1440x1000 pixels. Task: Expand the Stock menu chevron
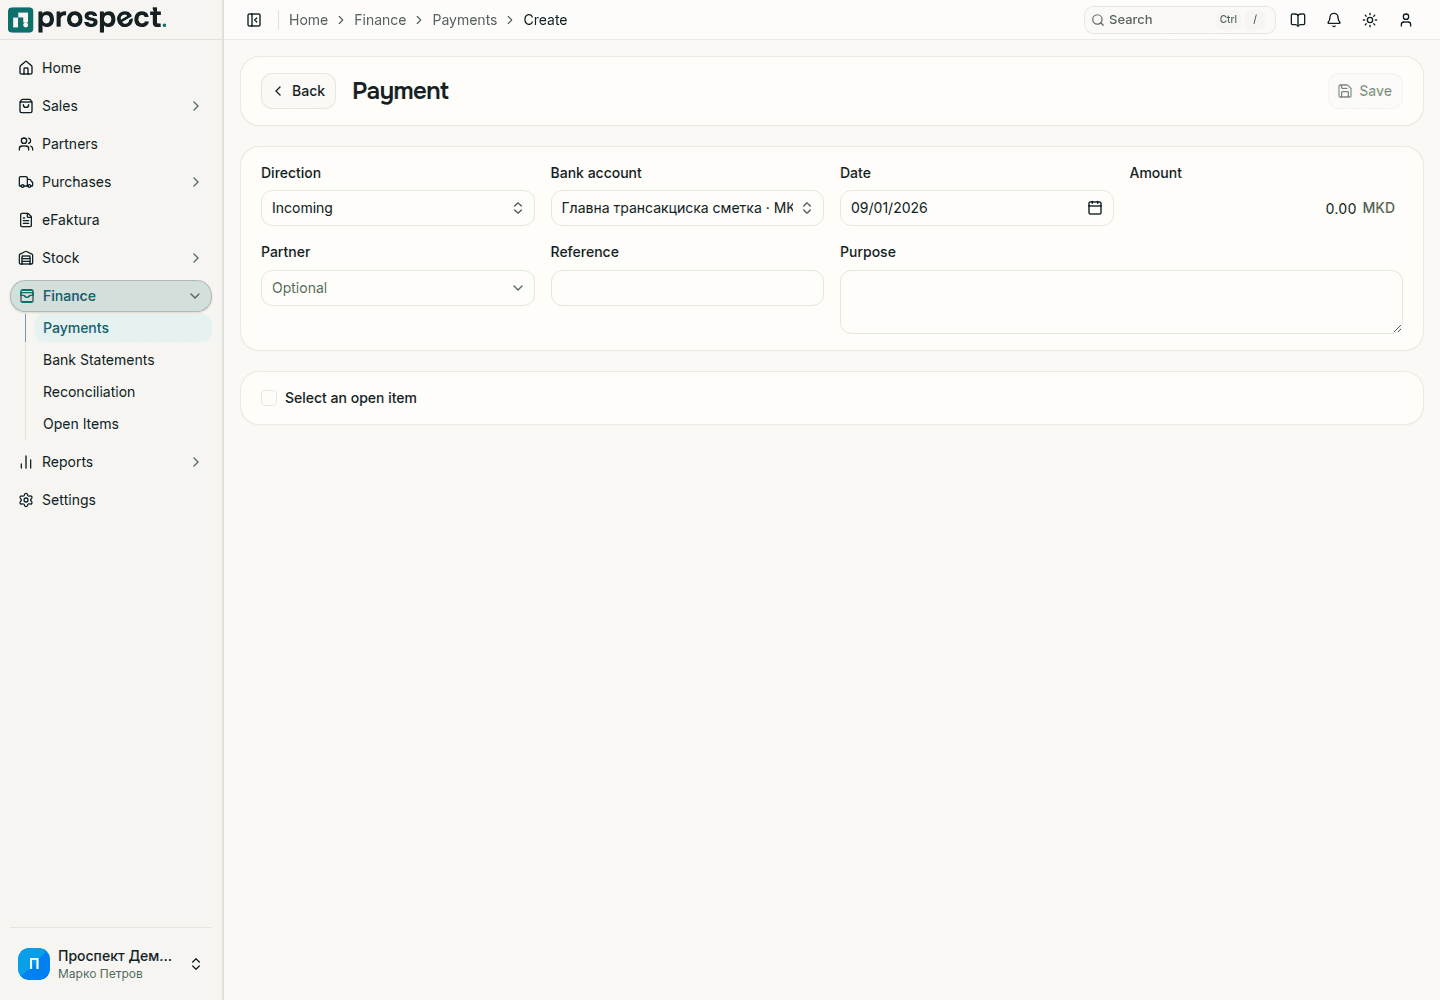pyautogui.click(x=196, y=258)
